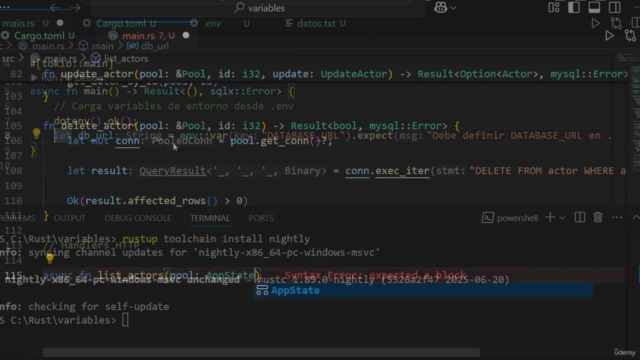Open the DEBUG CONSOLE panel tab
This screenshot has height=360, width=640.
(138, 218)
